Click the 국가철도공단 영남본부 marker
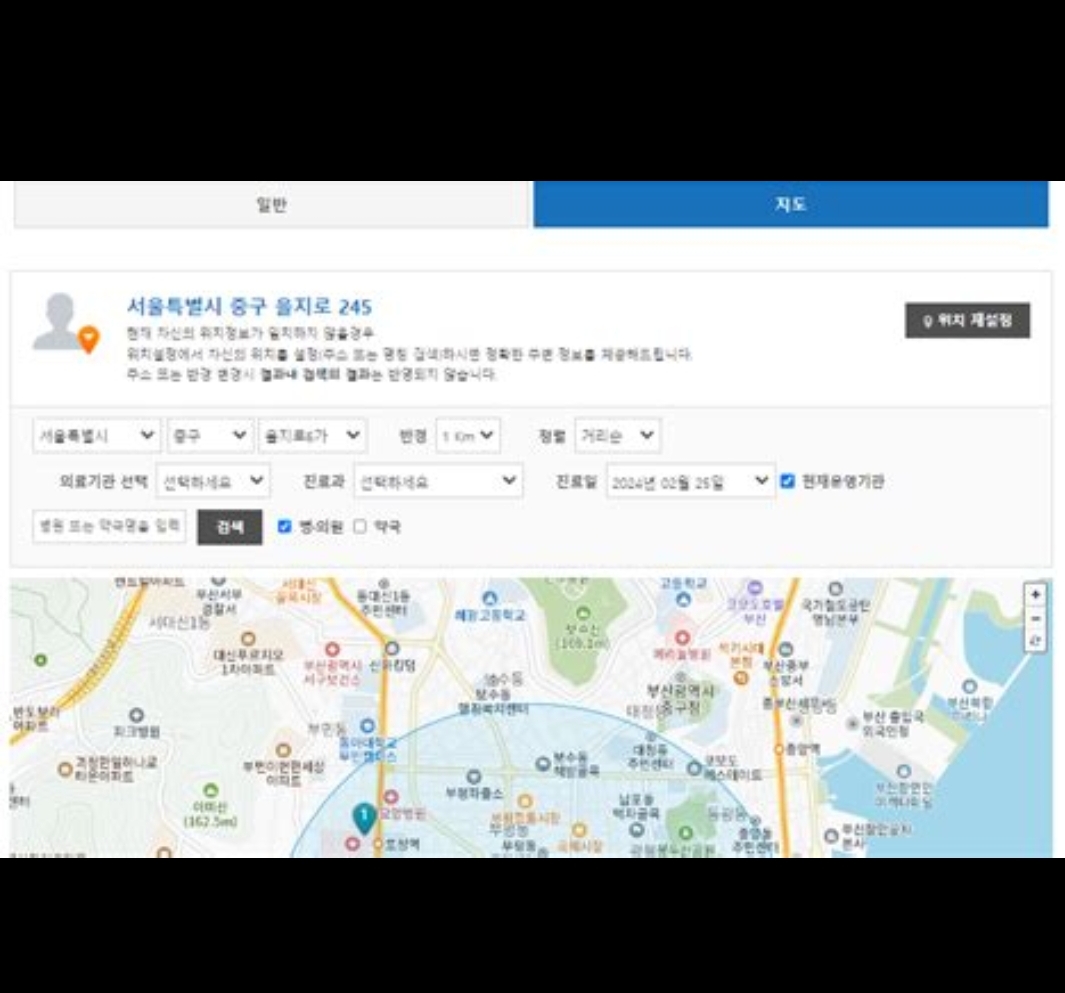 (x=836, y=589)
